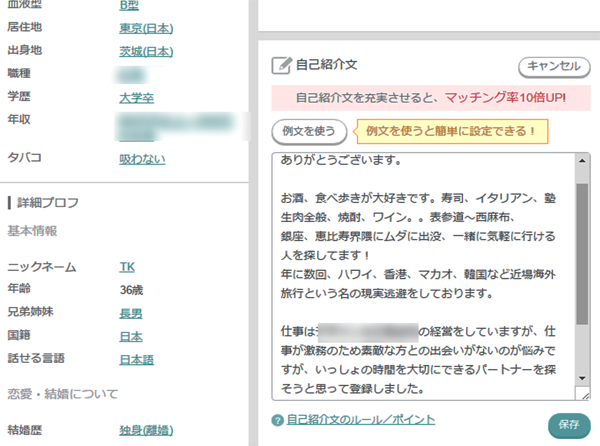Edit birthplace value 茨城(日本)

[146, 51]
